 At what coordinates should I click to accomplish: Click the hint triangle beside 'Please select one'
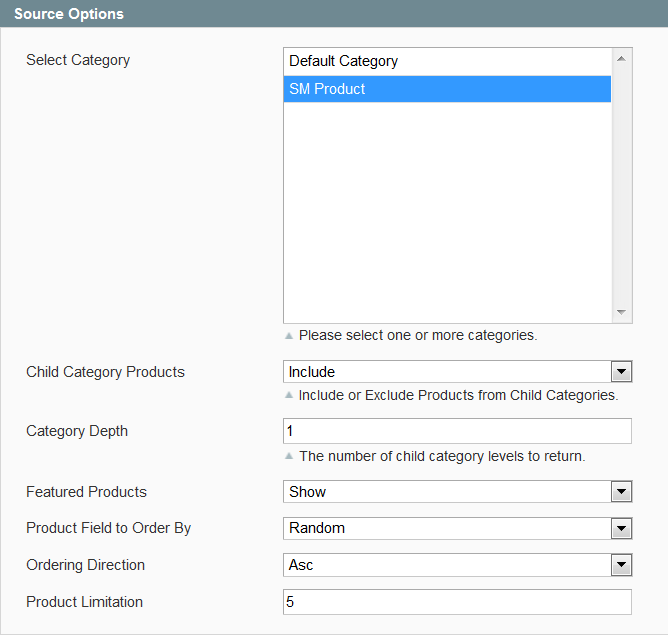click(x=289, y=336)
